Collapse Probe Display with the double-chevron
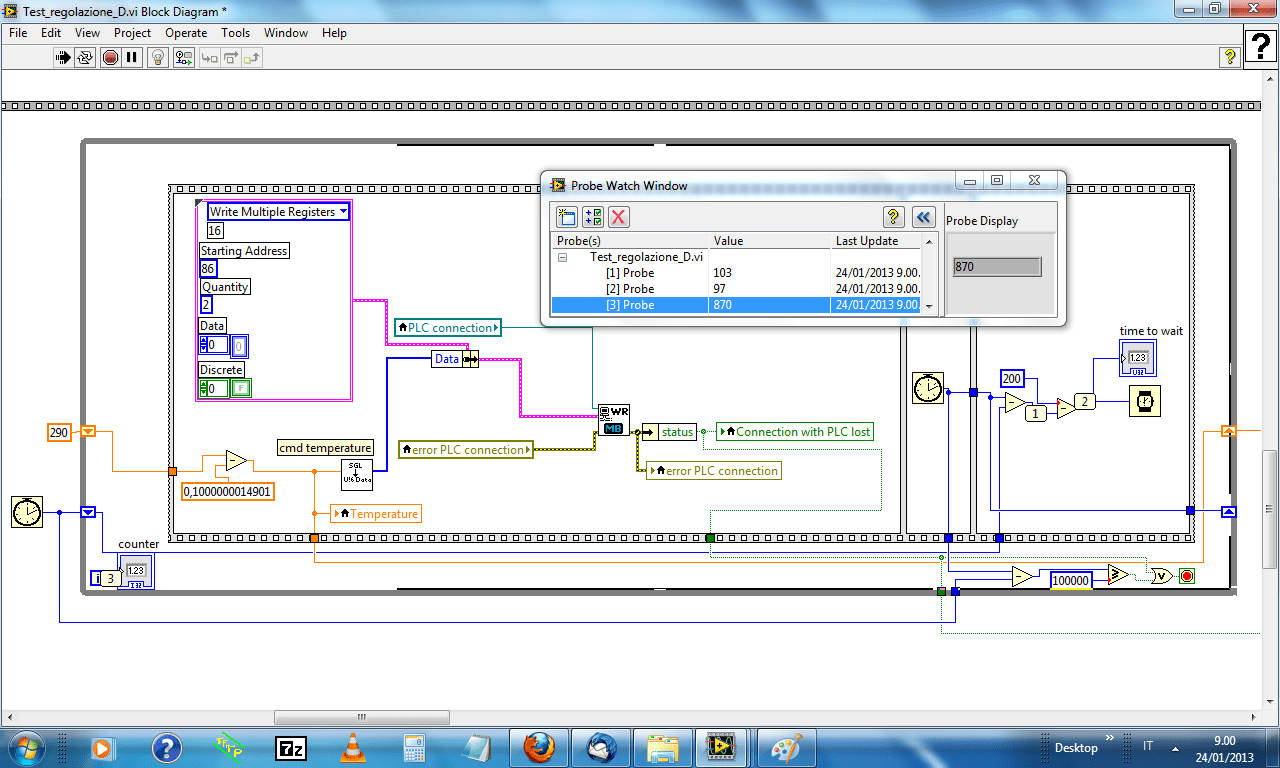This screenshot has width=1280, height=768. click(x=924, y=217)
